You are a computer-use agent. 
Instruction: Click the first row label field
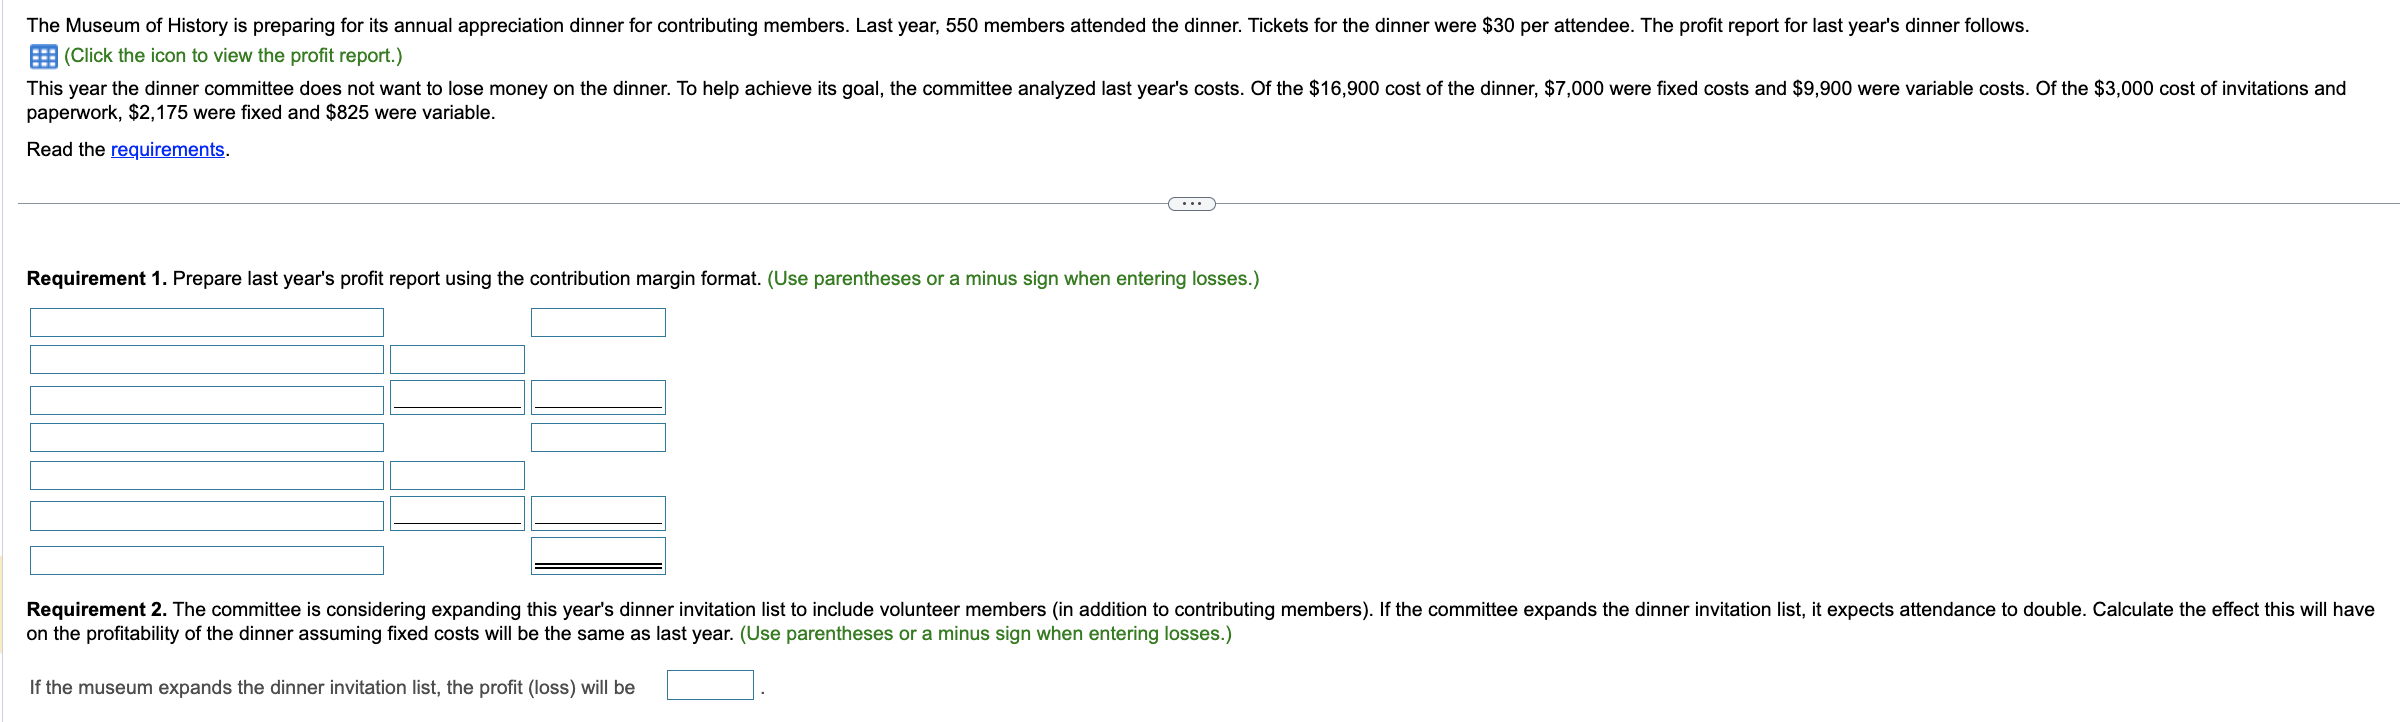point(206,322)
